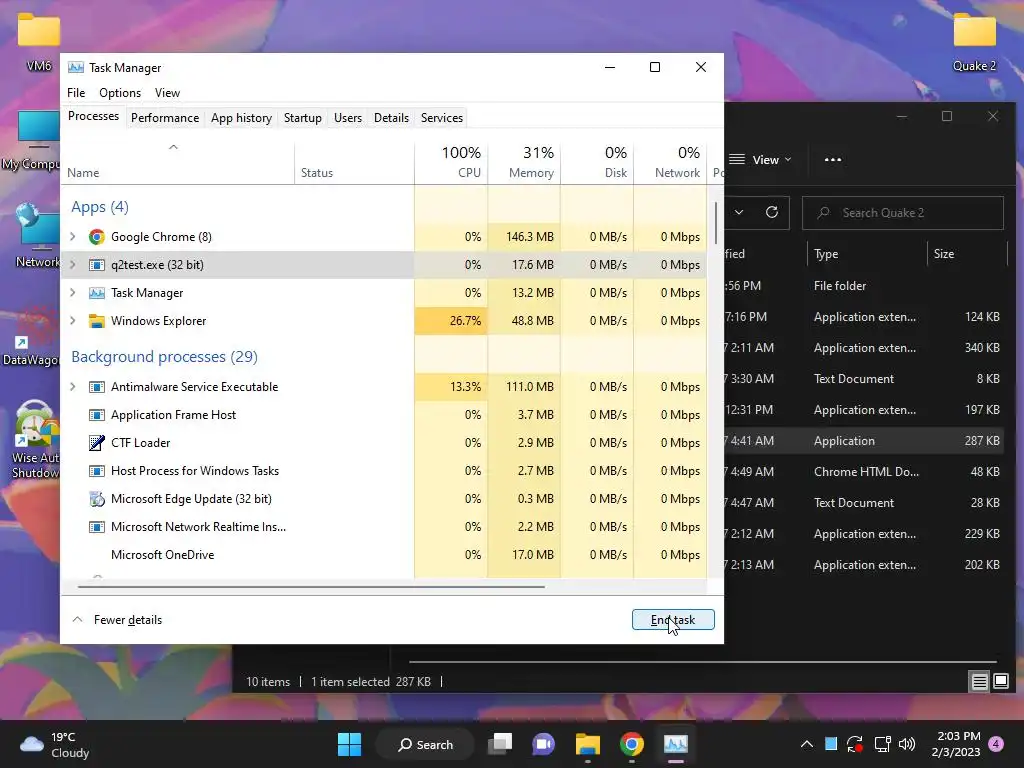Sort by Size column in Quake 2 window
This screenshot has height=768, width=1024.
[967, 253]
